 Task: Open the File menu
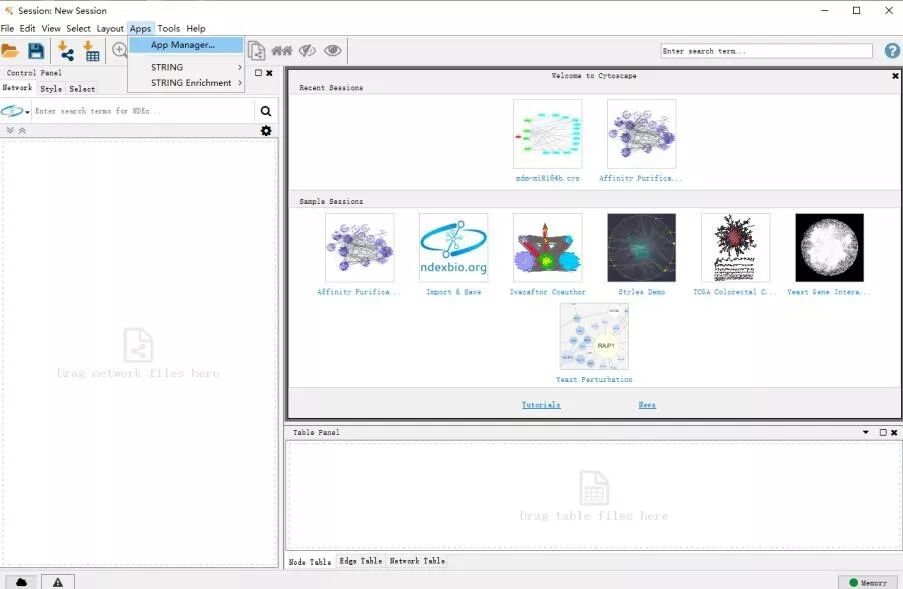coord(7,28)
